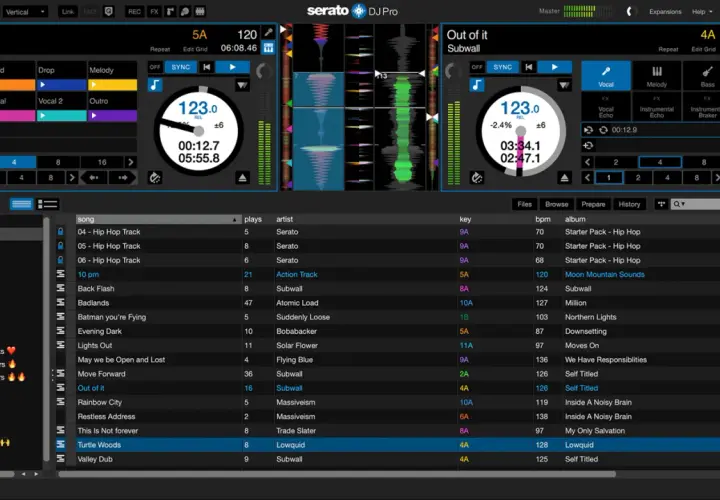
Task: Switch library to simple list view icon
Action: coord(22,204)
